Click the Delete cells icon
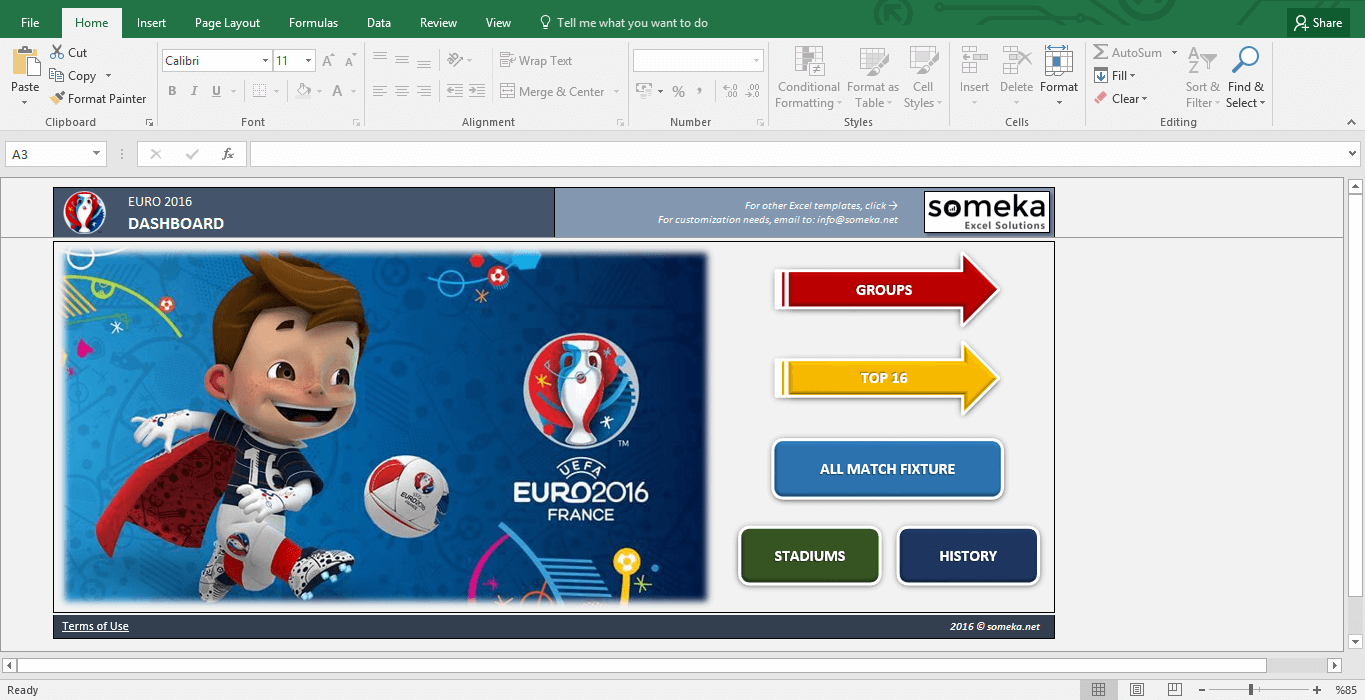The image size is (1365, 700). pyautogui.click(x=1017, y=61)
